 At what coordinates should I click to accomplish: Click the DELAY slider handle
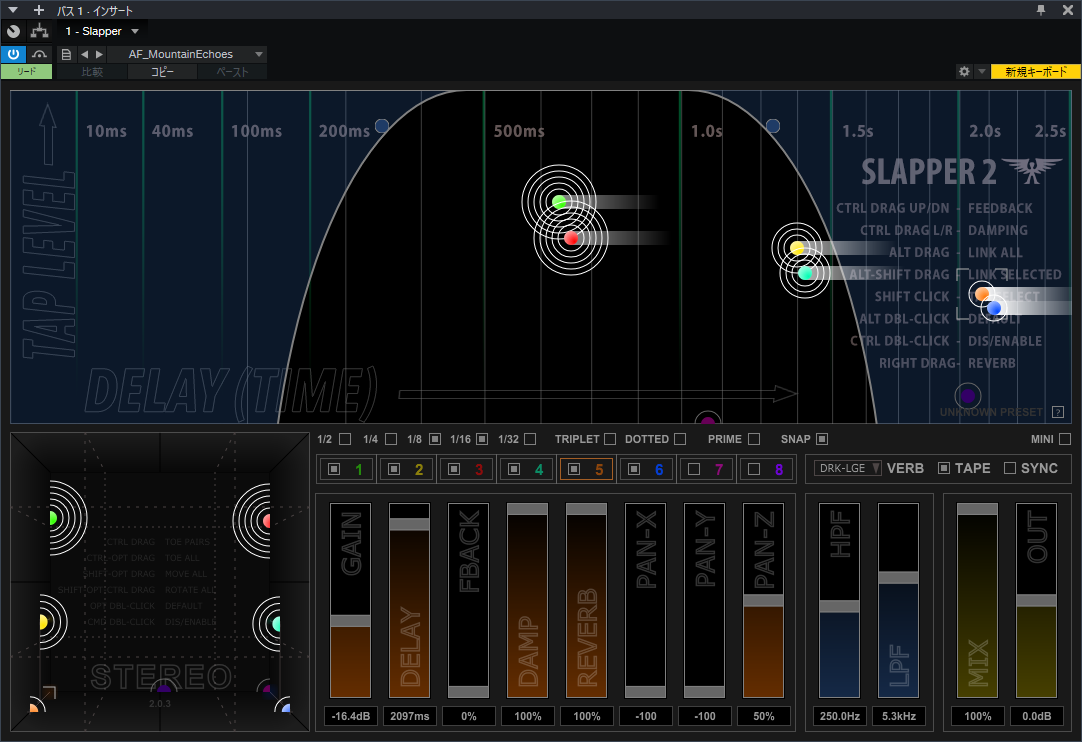point(410,524)
